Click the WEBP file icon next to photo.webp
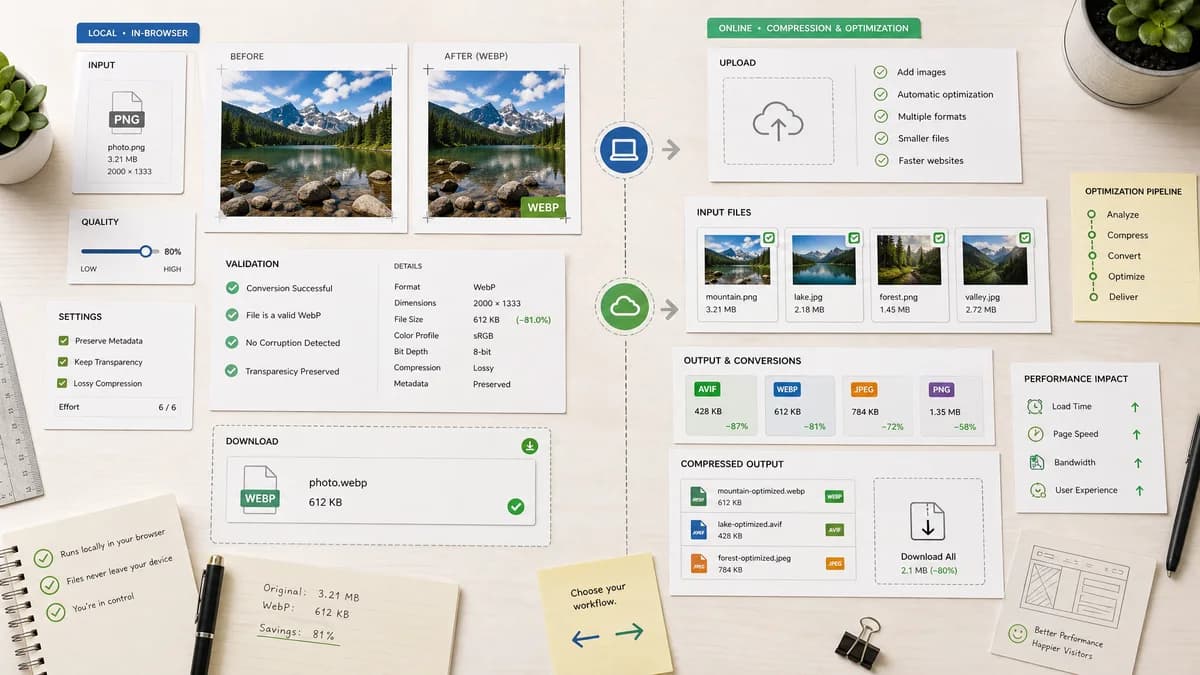 click(259, 491)
